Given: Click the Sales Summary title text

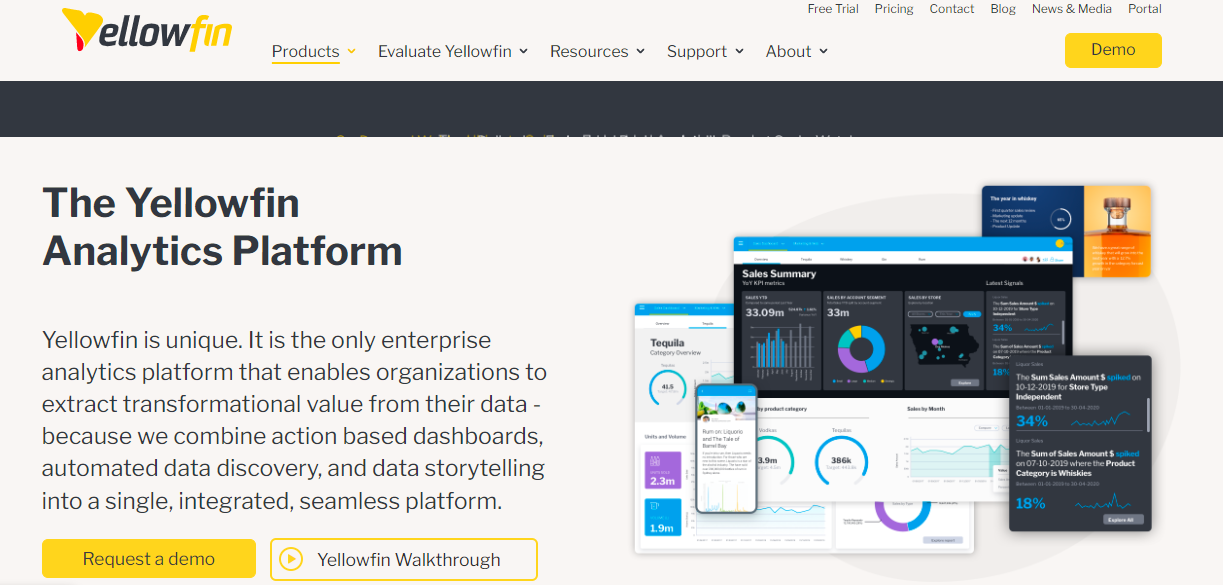Looking at the screenshot, I should [779, 273].
